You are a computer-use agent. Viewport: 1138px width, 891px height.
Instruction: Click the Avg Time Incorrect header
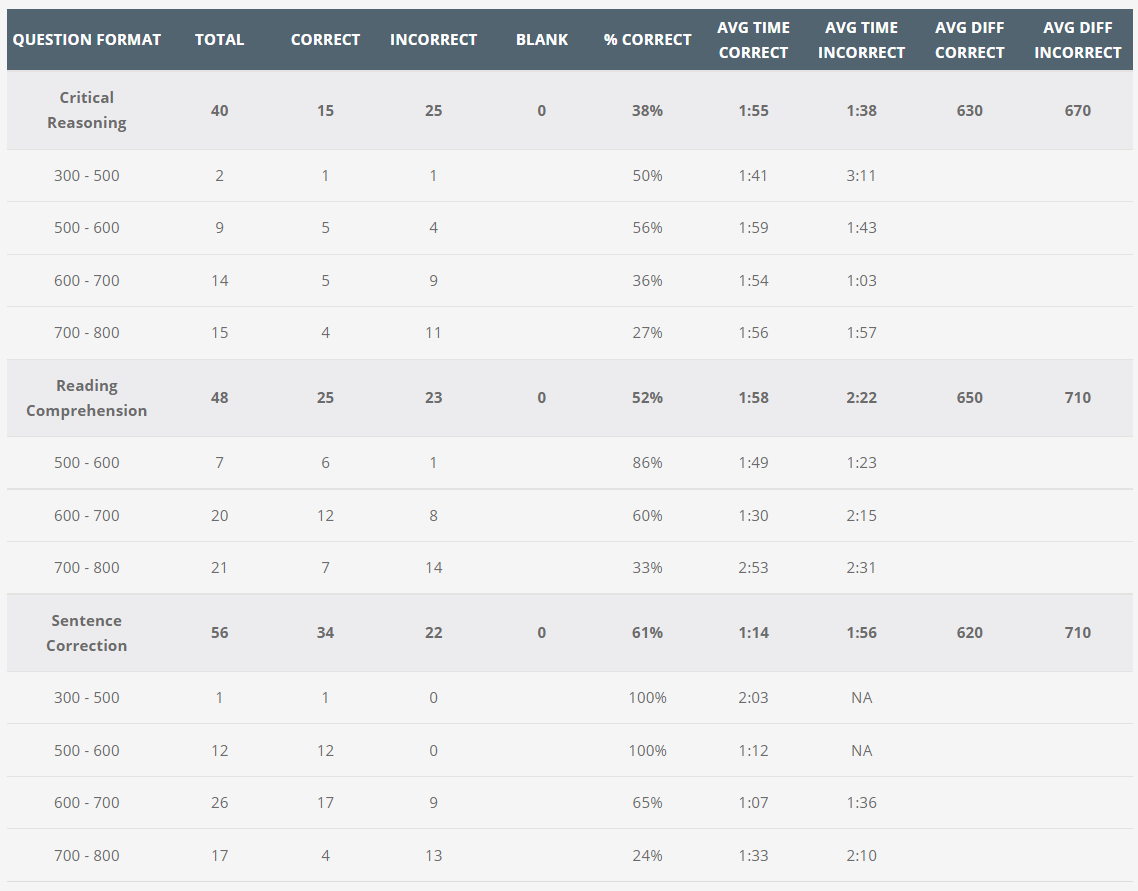pyautogui.click(x=861, y=40)
